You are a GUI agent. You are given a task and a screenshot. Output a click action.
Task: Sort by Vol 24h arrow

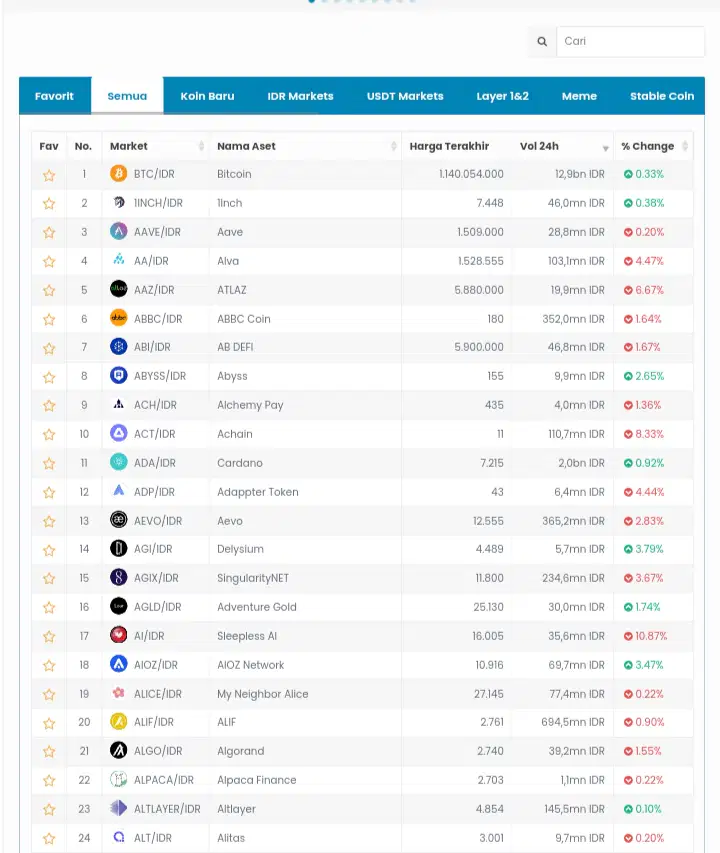tap(605, 149)
